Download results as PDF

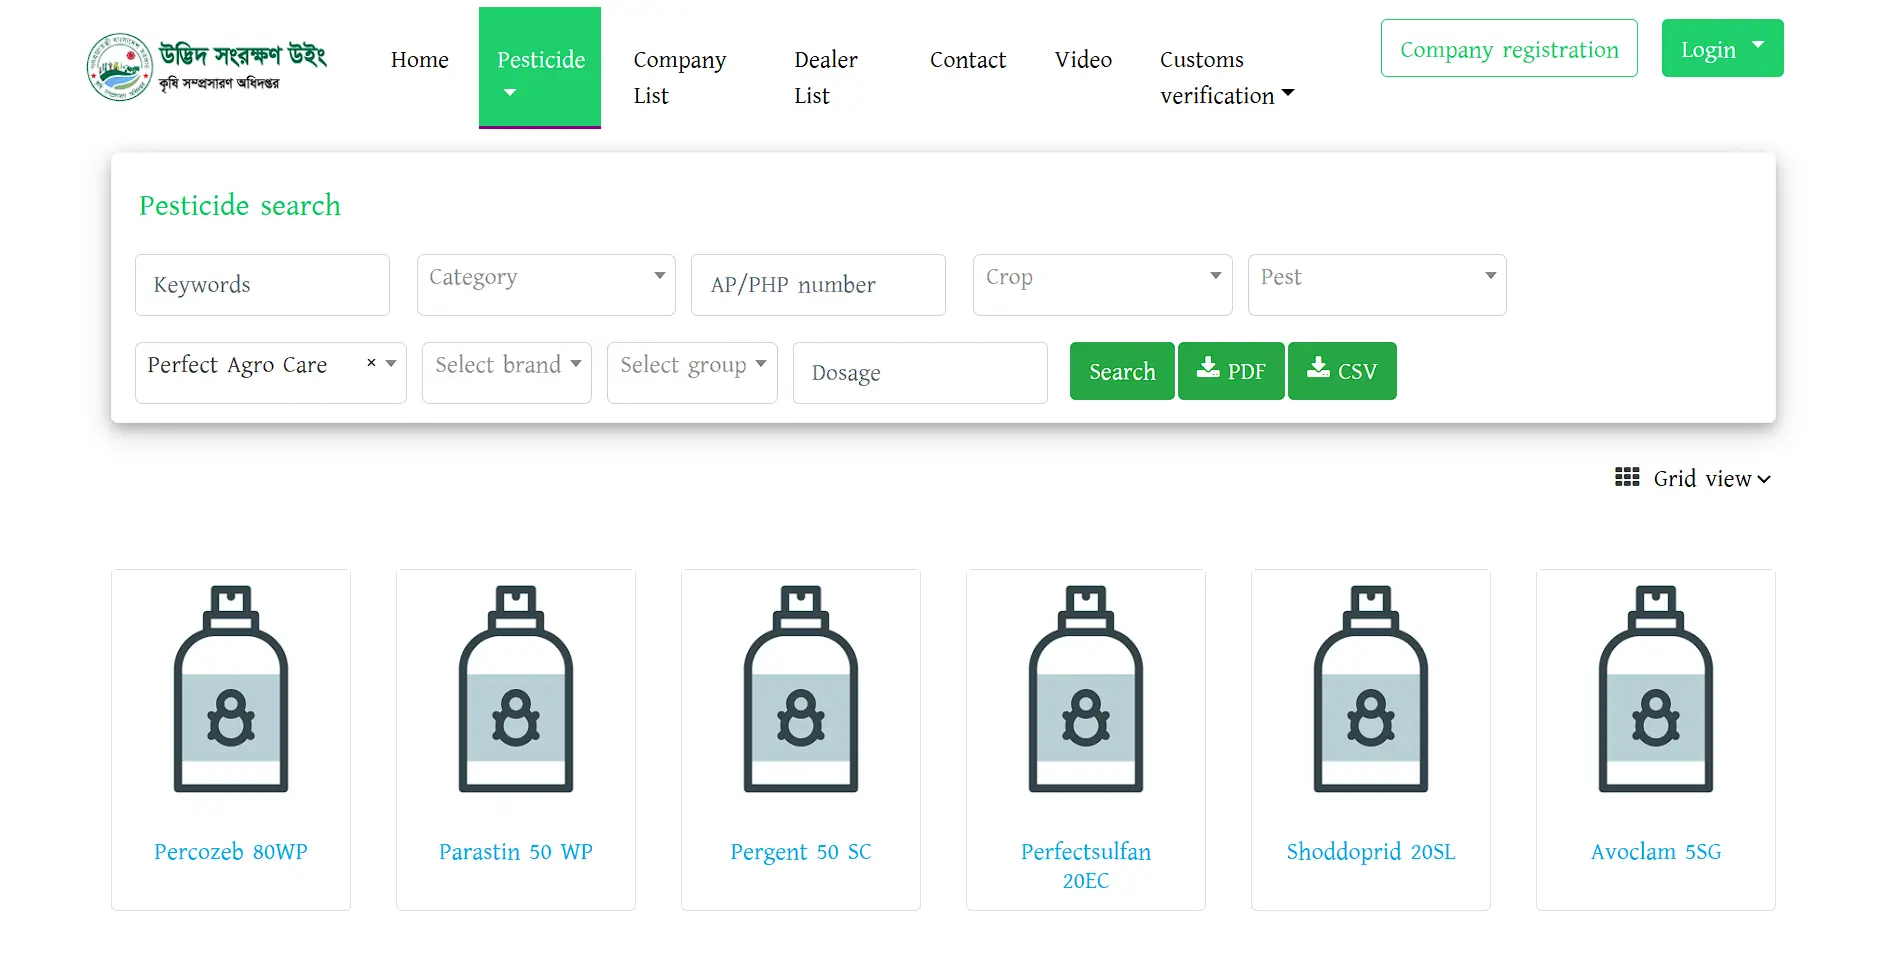pyautogui.click(x=1231, y=371)
